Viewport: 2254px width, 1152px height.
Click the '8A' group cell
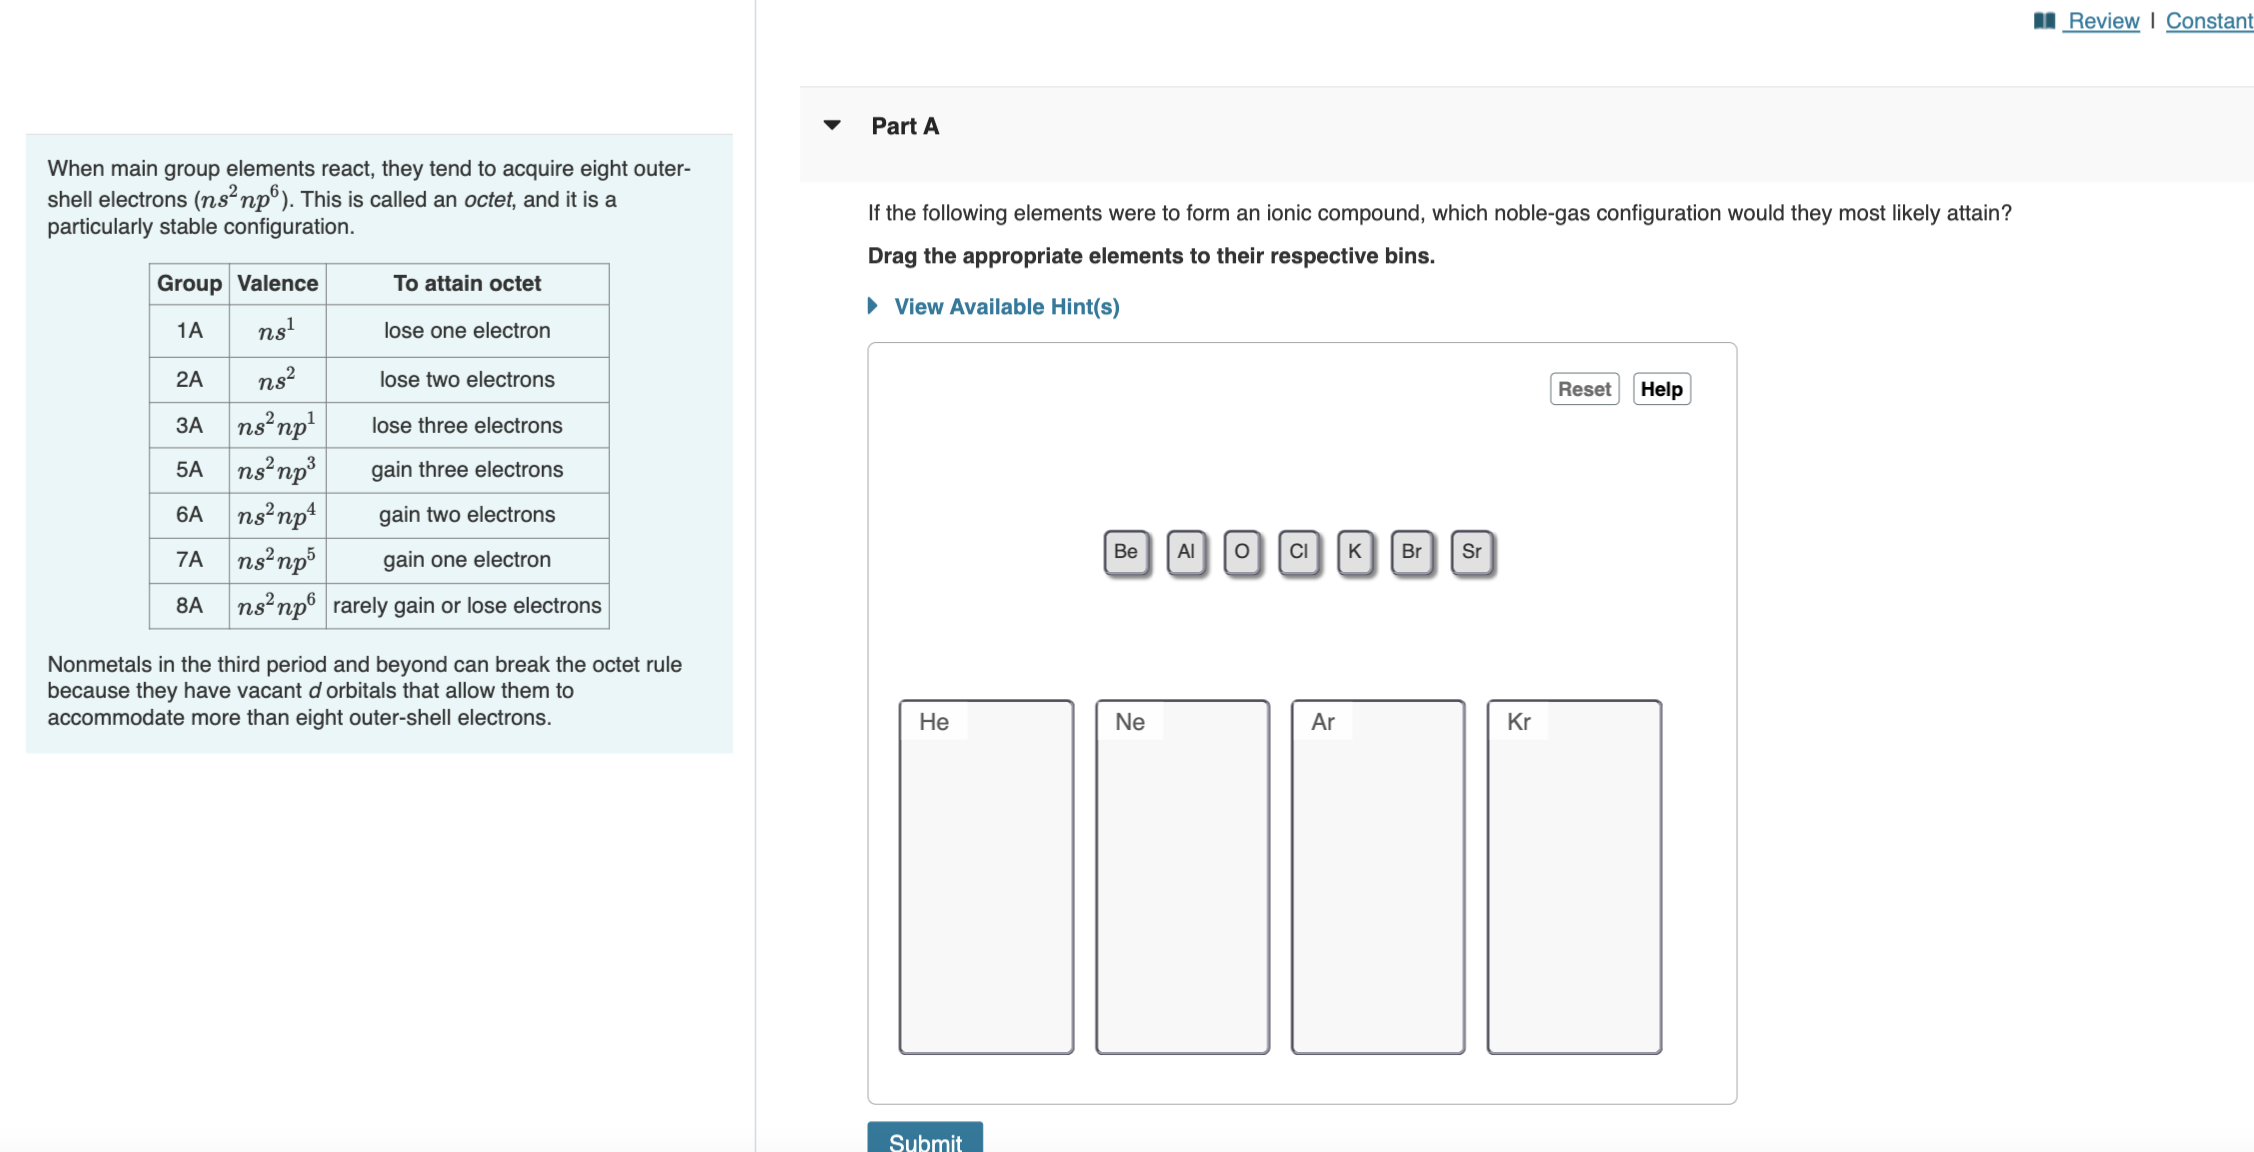189,606
